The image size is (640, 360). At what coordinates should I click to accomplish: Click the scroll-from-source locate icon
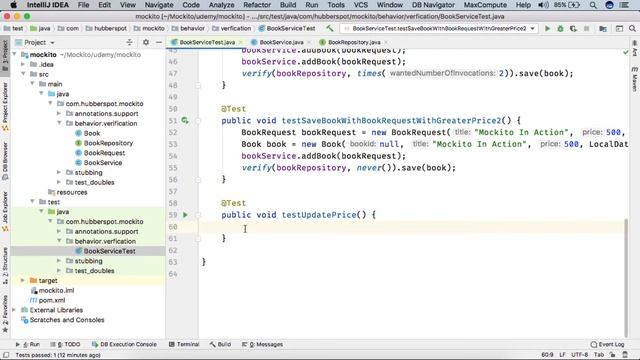click(129, 42)
